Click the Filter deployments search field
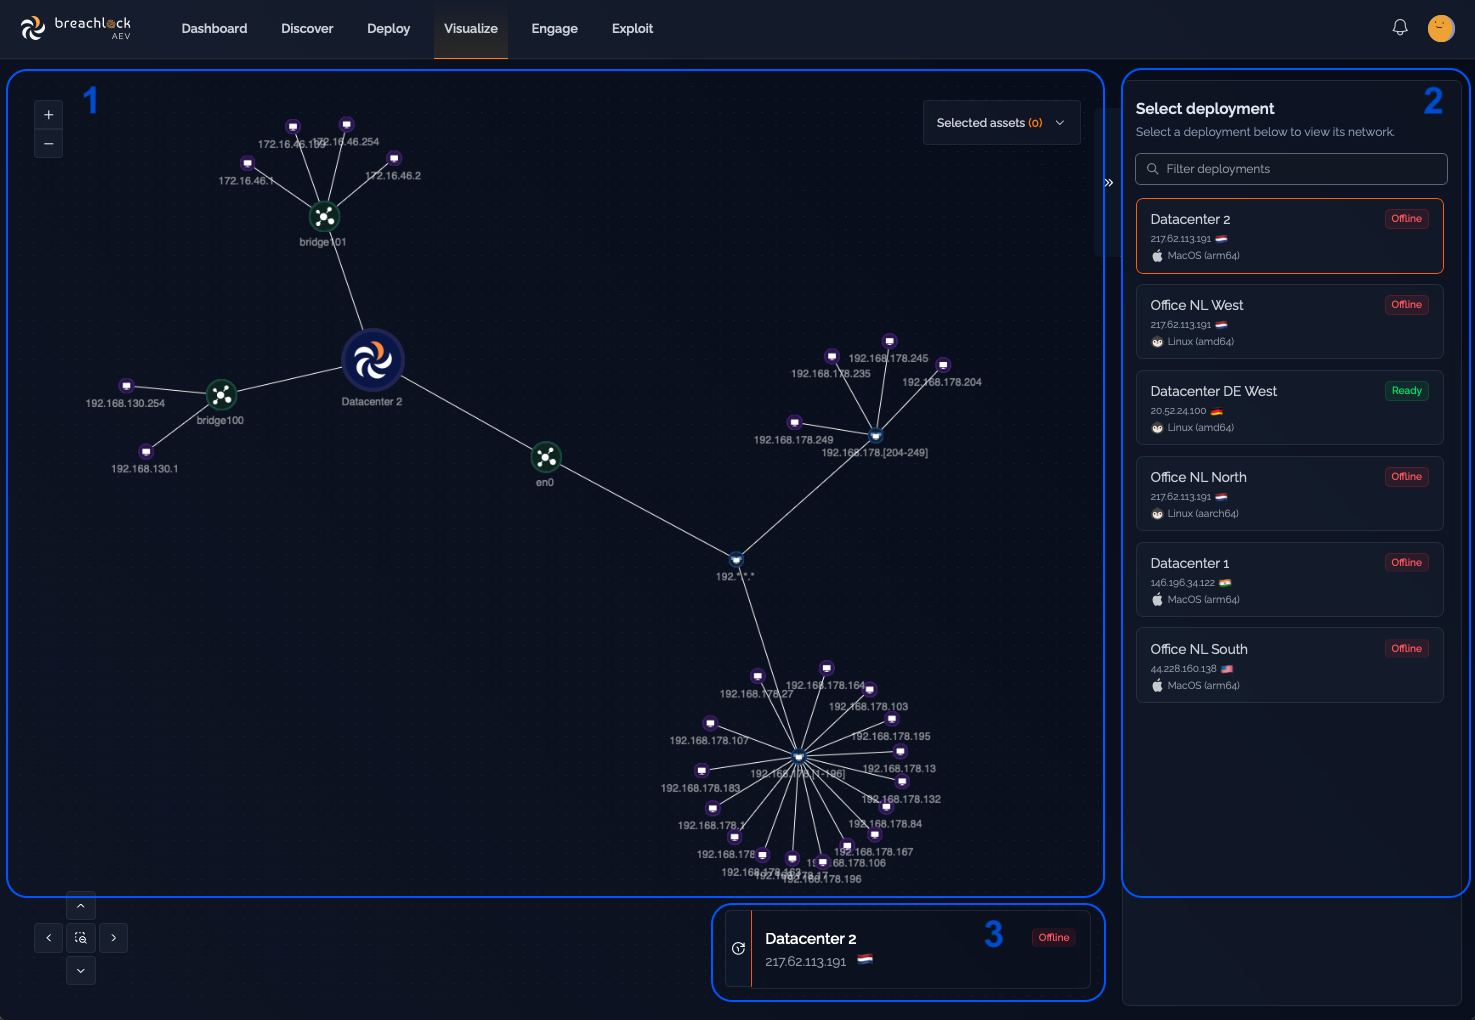 [1291, 169]
